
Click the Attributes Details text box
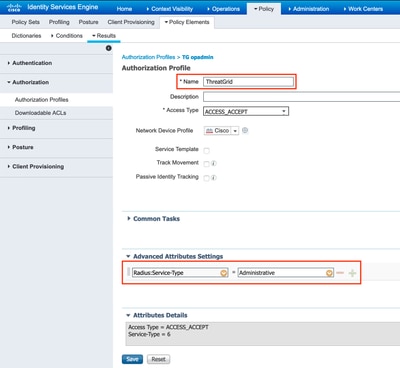pos(263,334)
